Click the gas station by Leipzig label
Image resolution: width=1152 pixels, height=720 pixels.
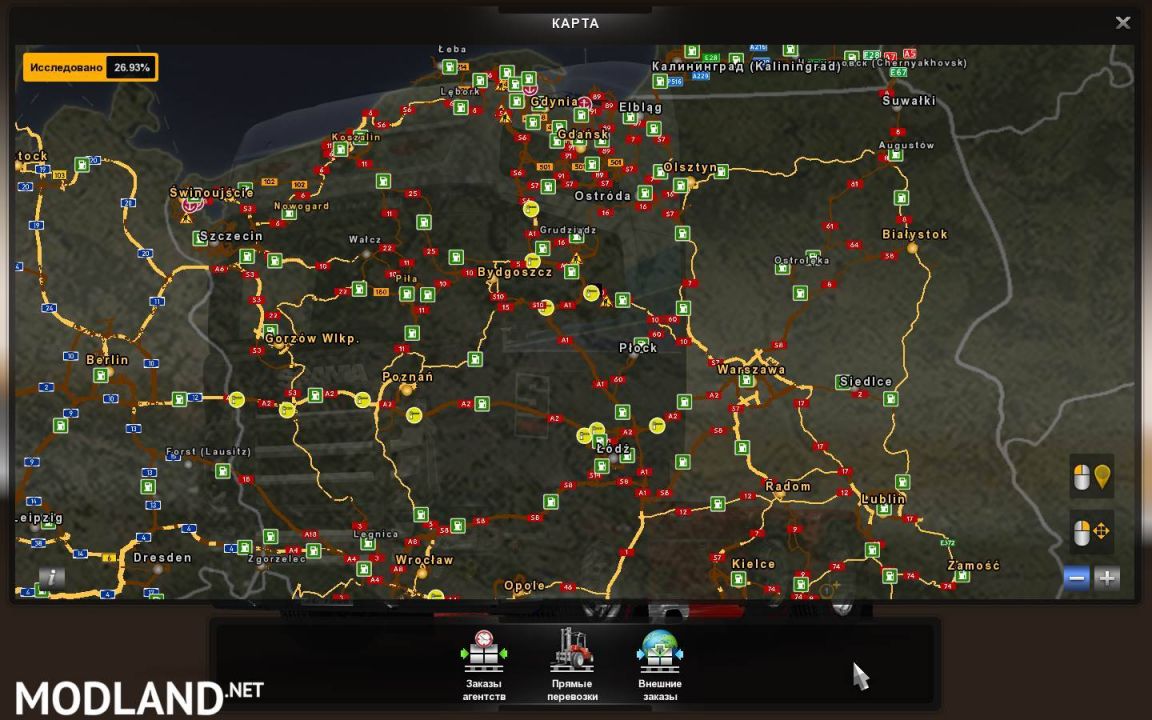pyautogui.click(x=49, y=522)
